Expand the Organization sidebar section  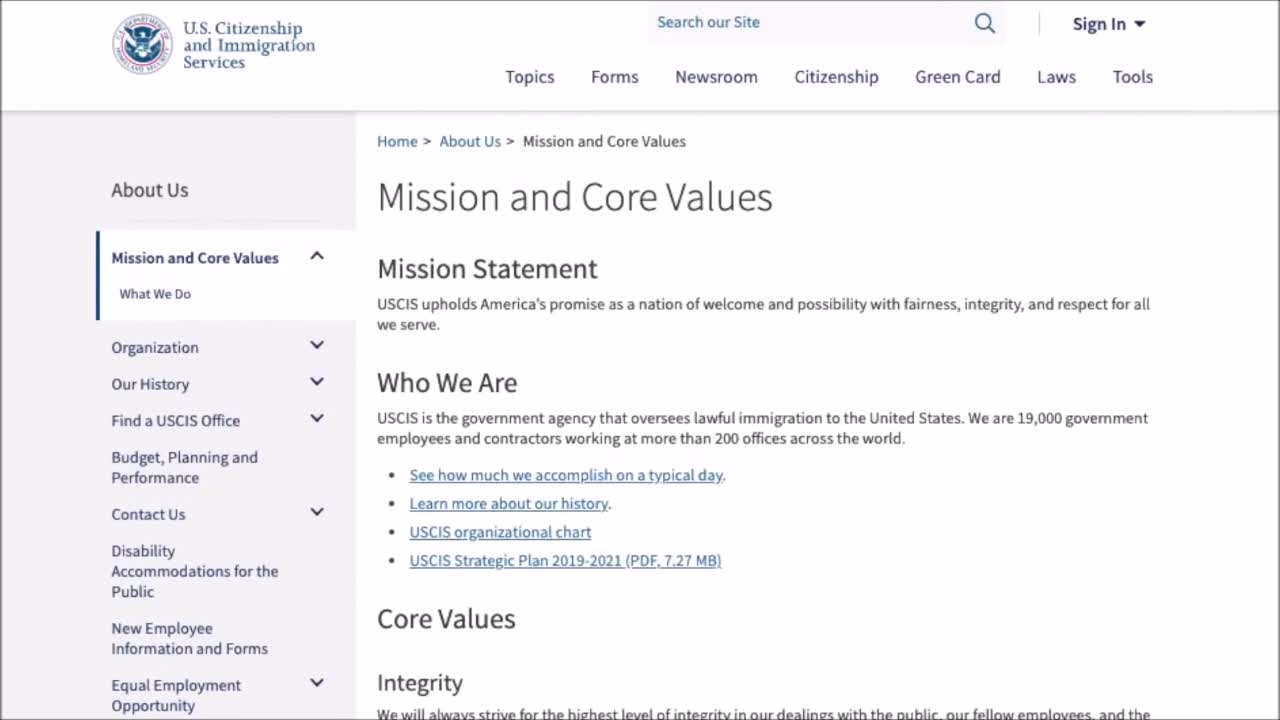click(317, 346)
